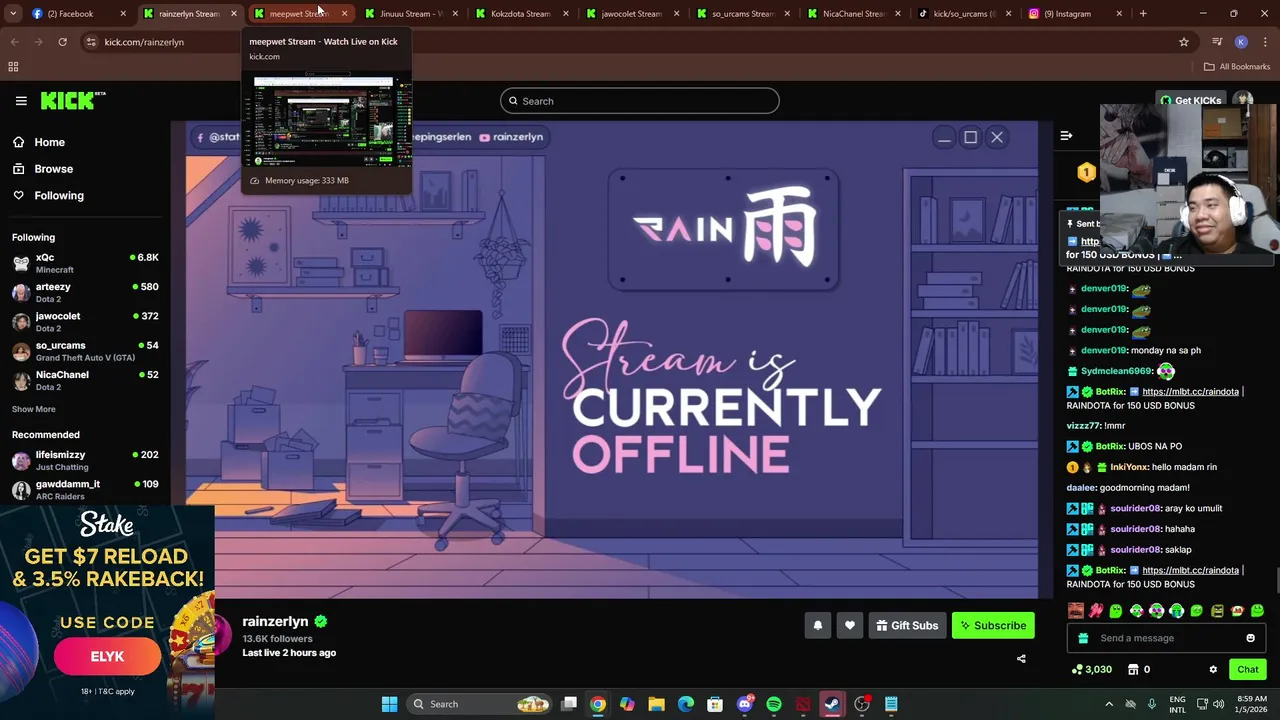Open OBS Studio from taskbar

862,704
